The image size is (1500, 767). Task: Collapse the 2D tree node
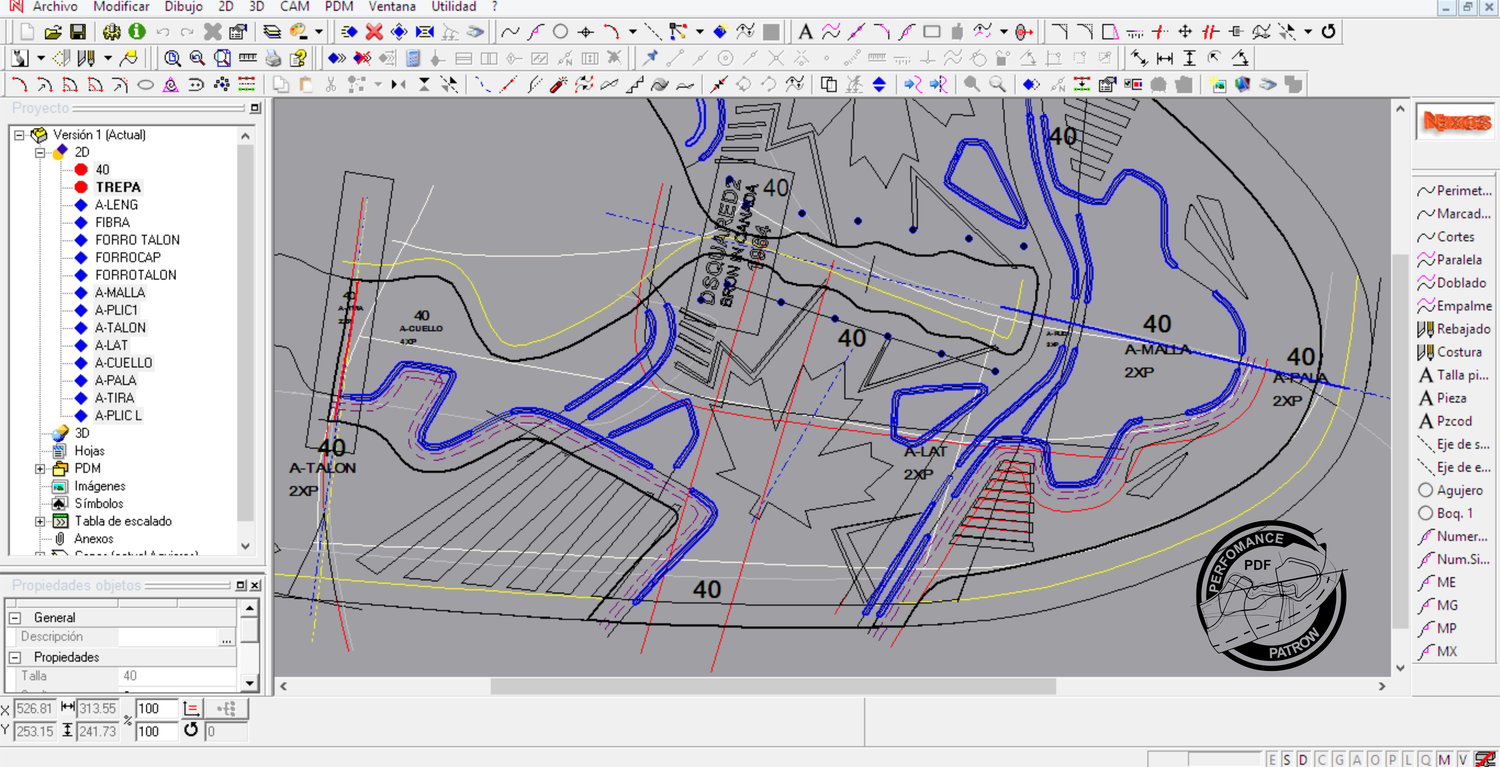click(40, 152)
